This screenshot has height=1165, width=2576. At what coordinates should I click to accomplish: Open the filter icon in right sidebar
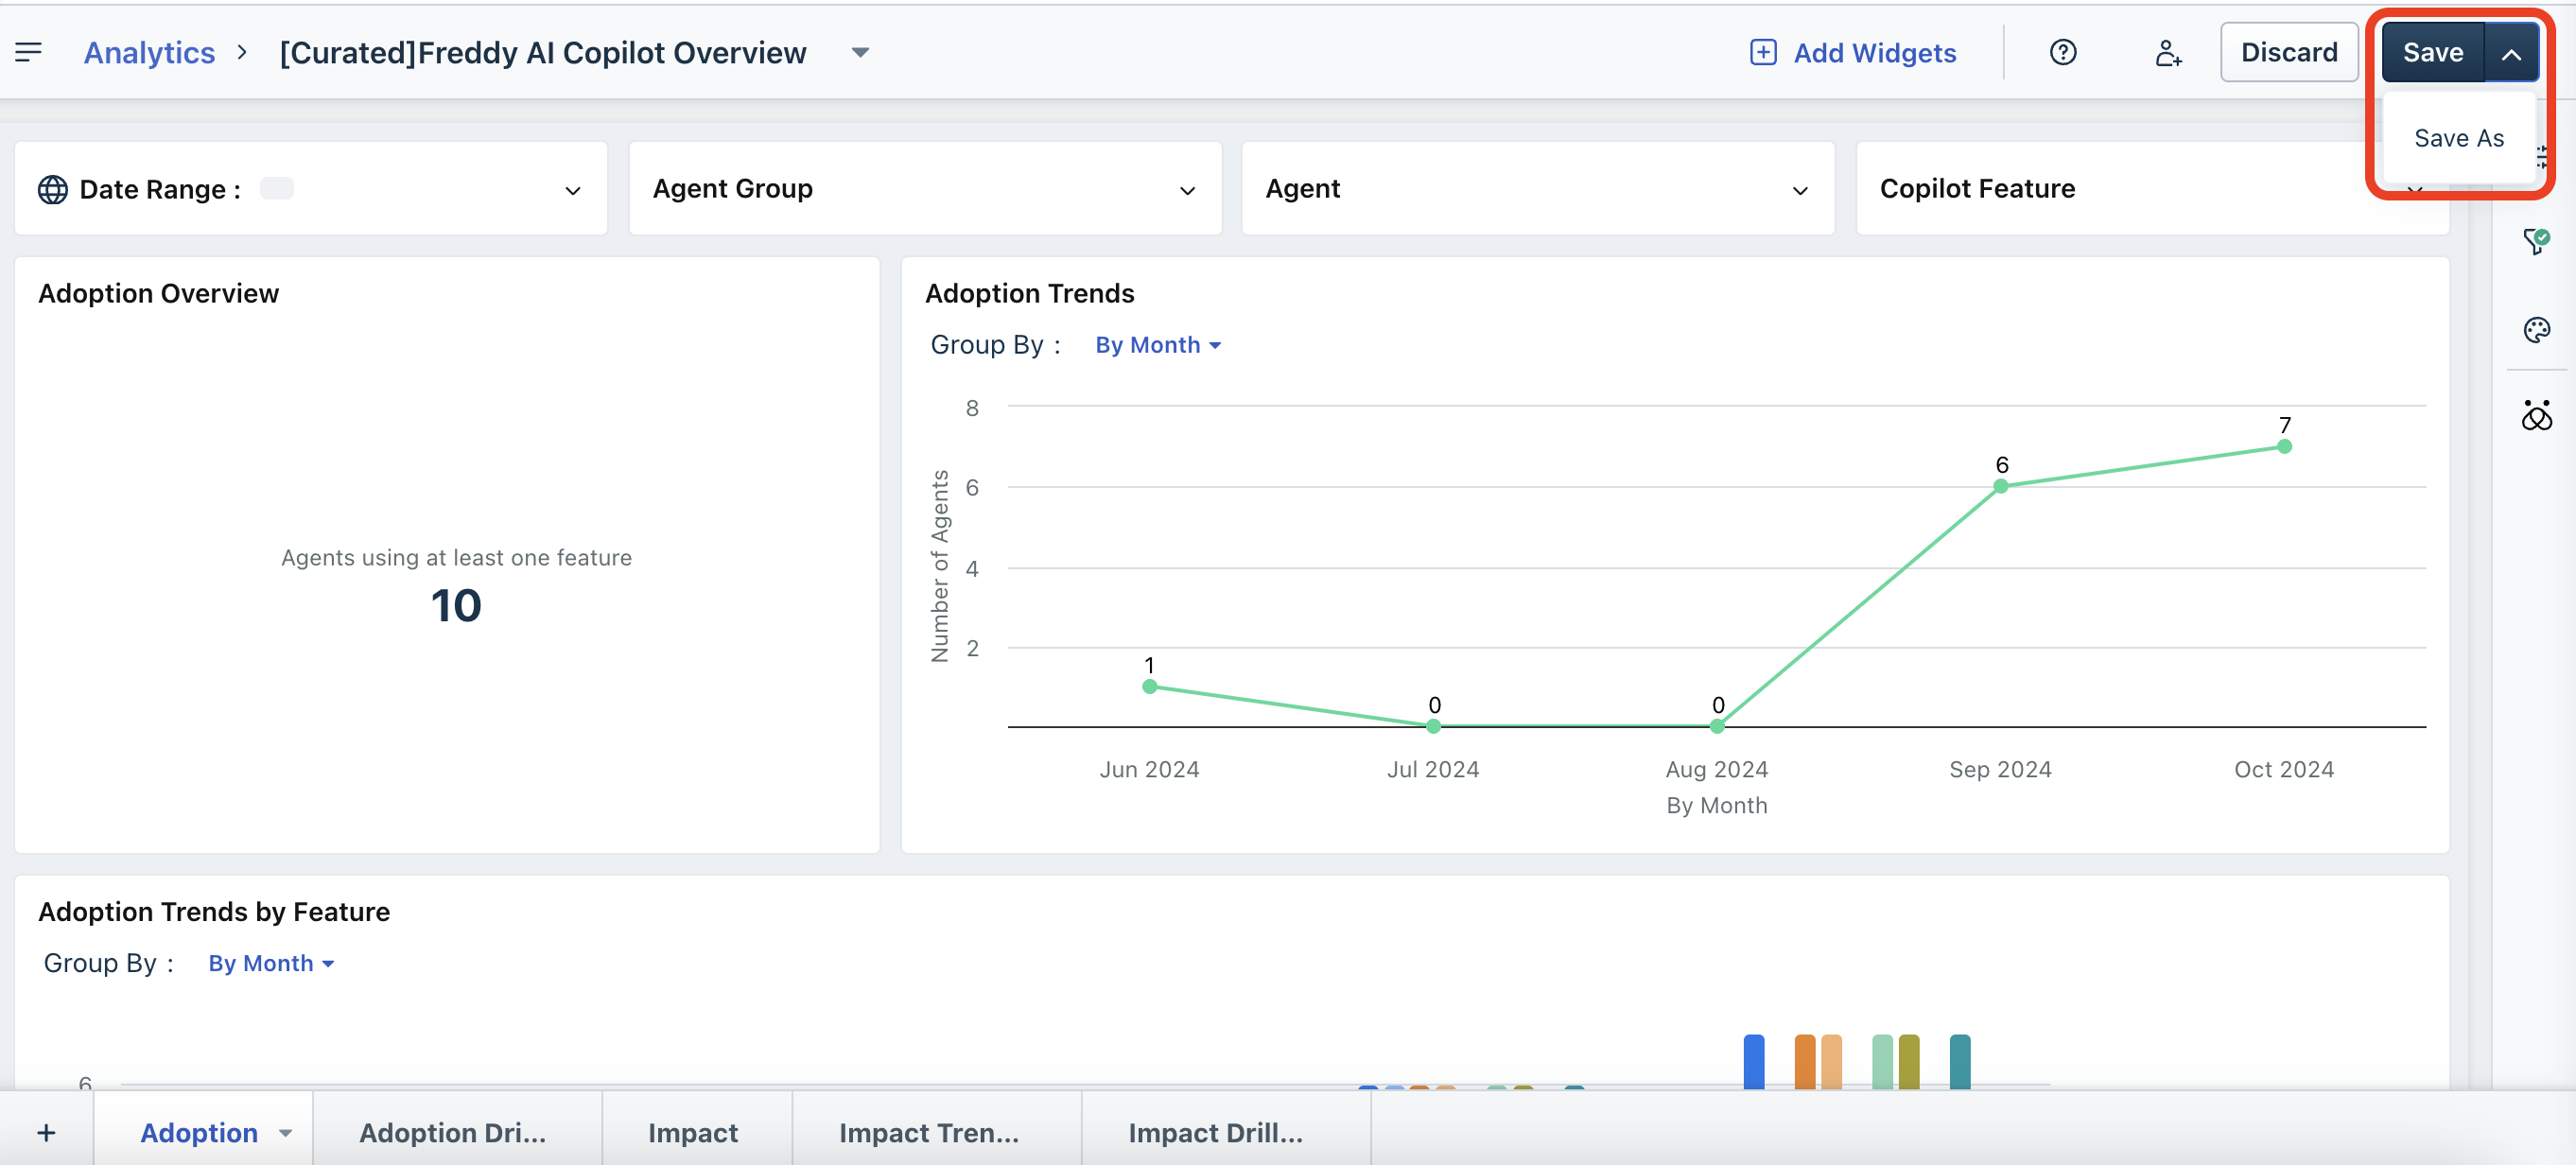[2535, 241]
